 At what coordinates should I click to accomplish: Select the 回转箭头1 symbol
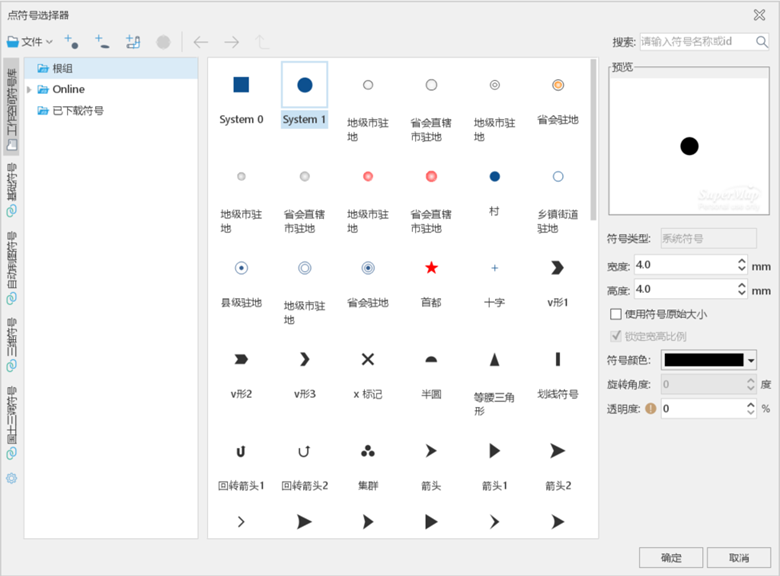[x=241, y=451]
